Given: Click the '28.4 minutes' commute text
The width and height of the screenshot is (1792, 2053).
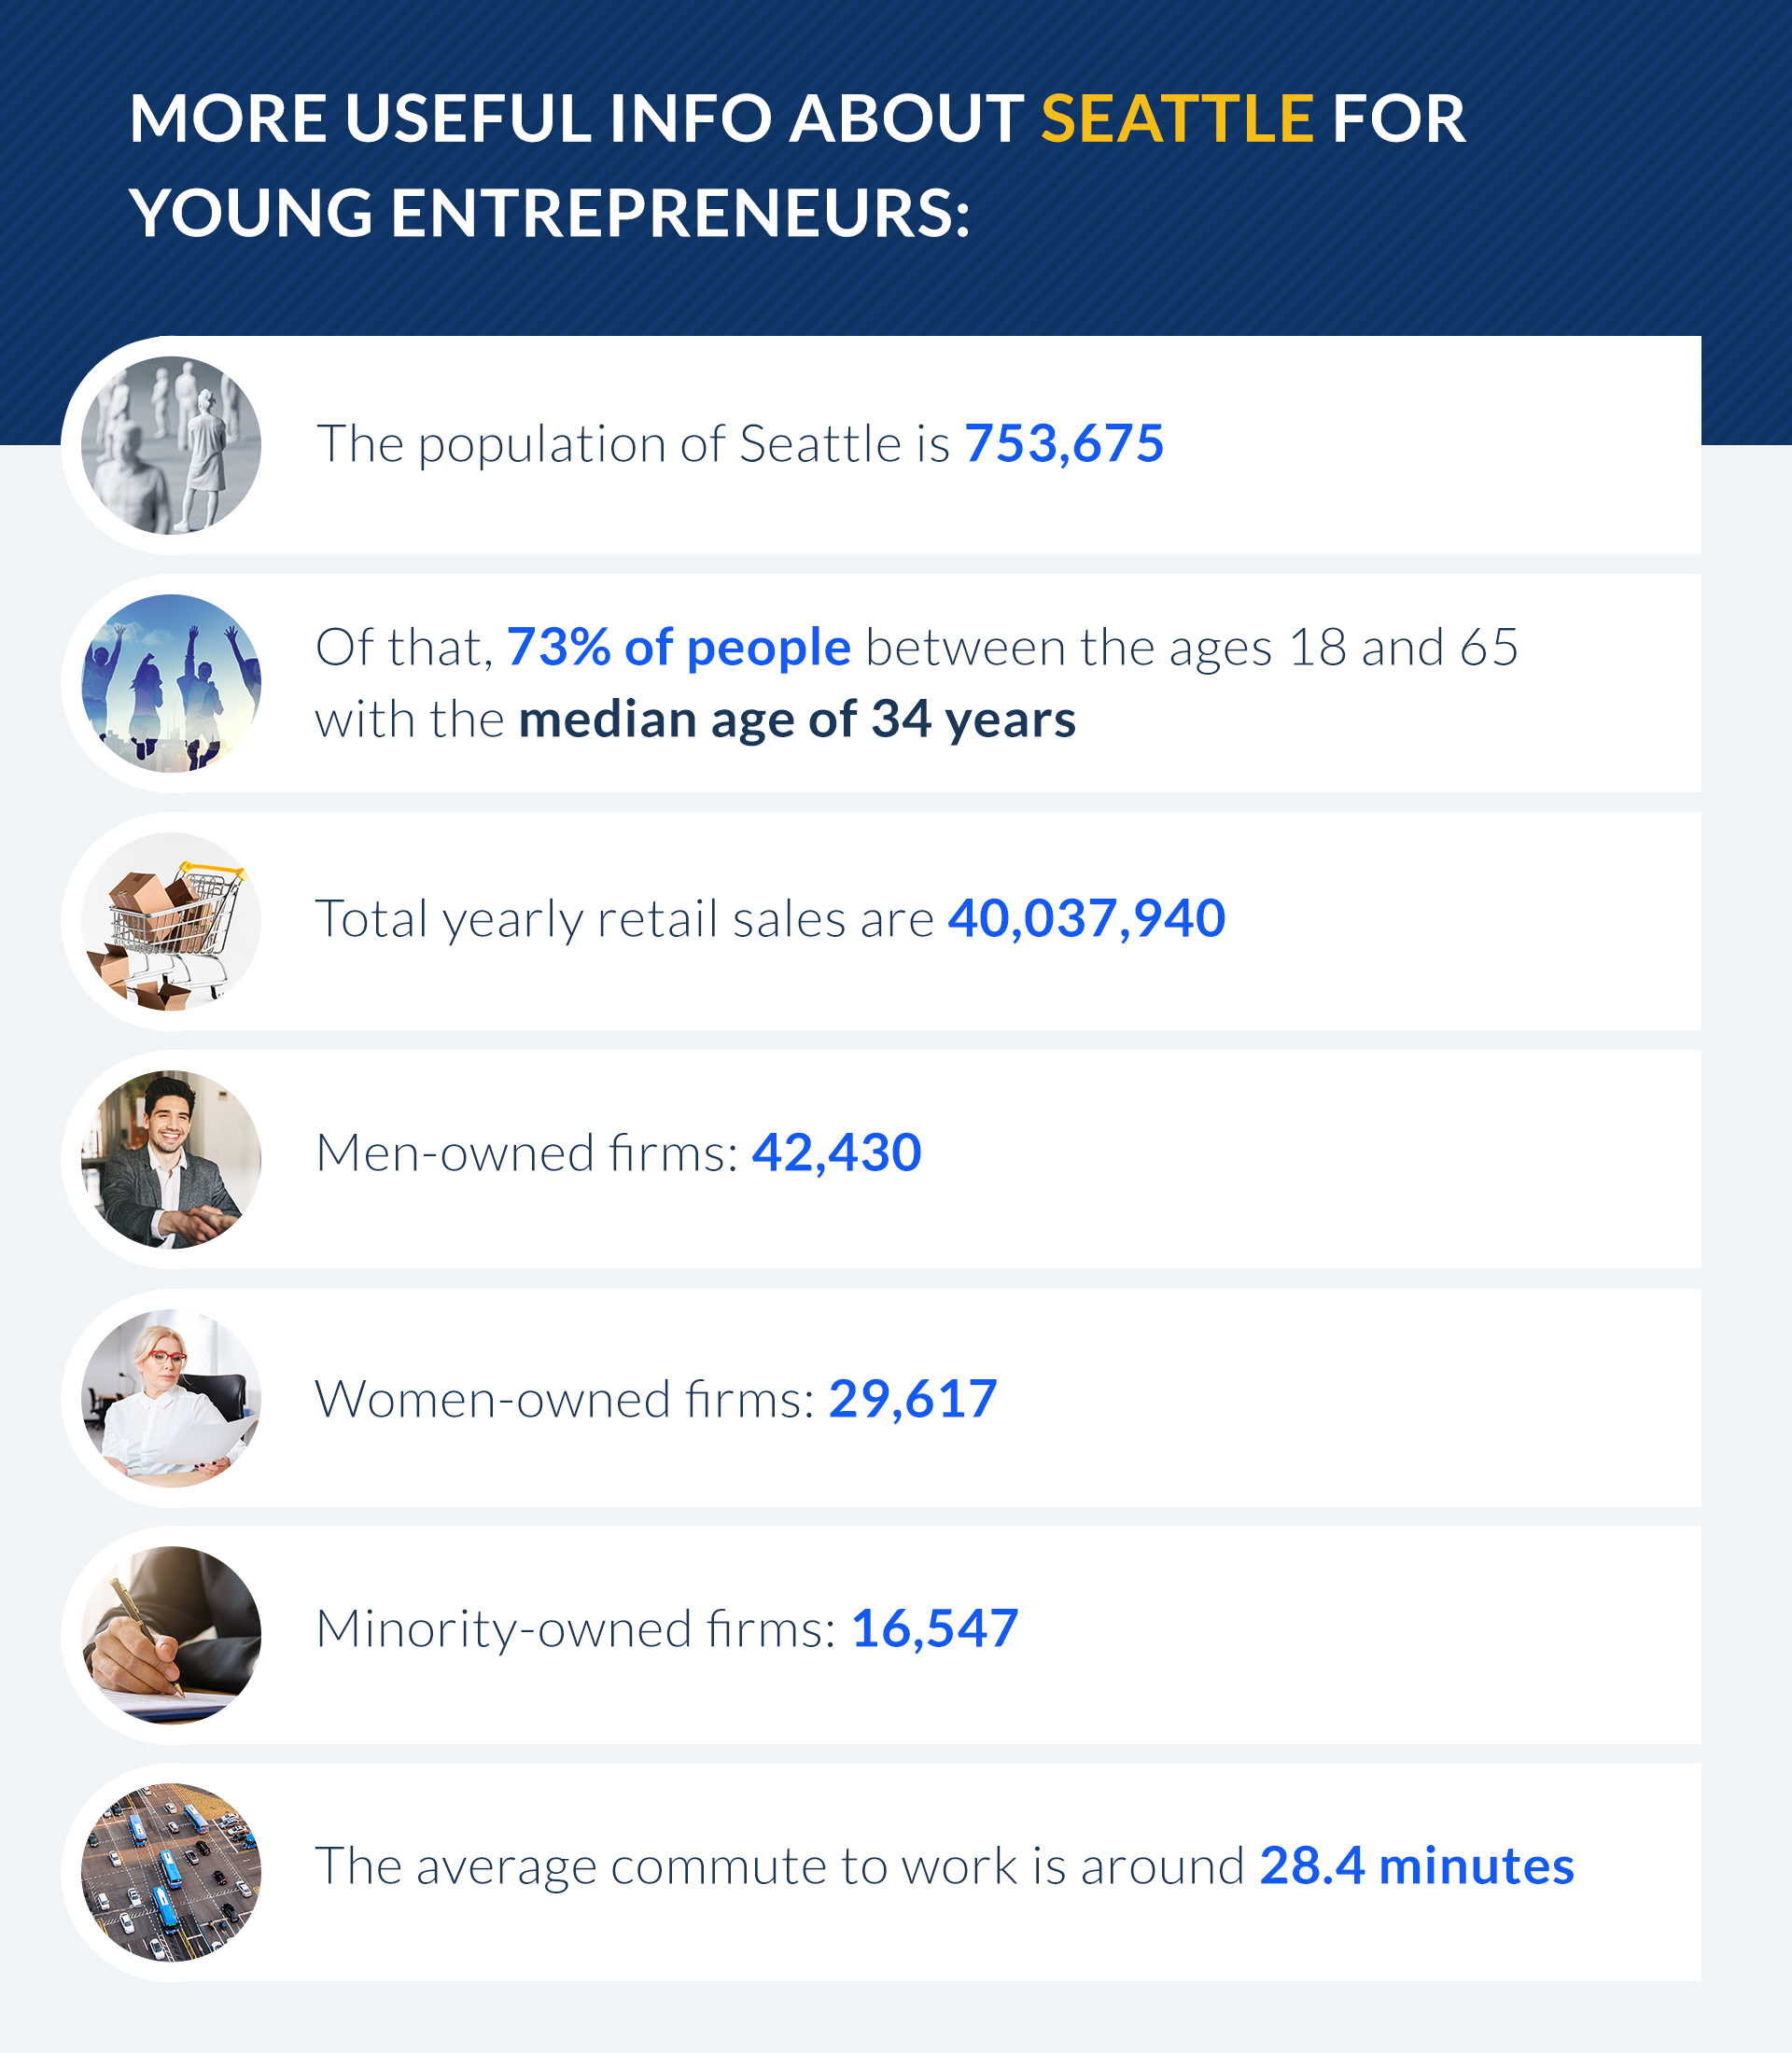Looking at the screenshot, I should point(1417,1866).
